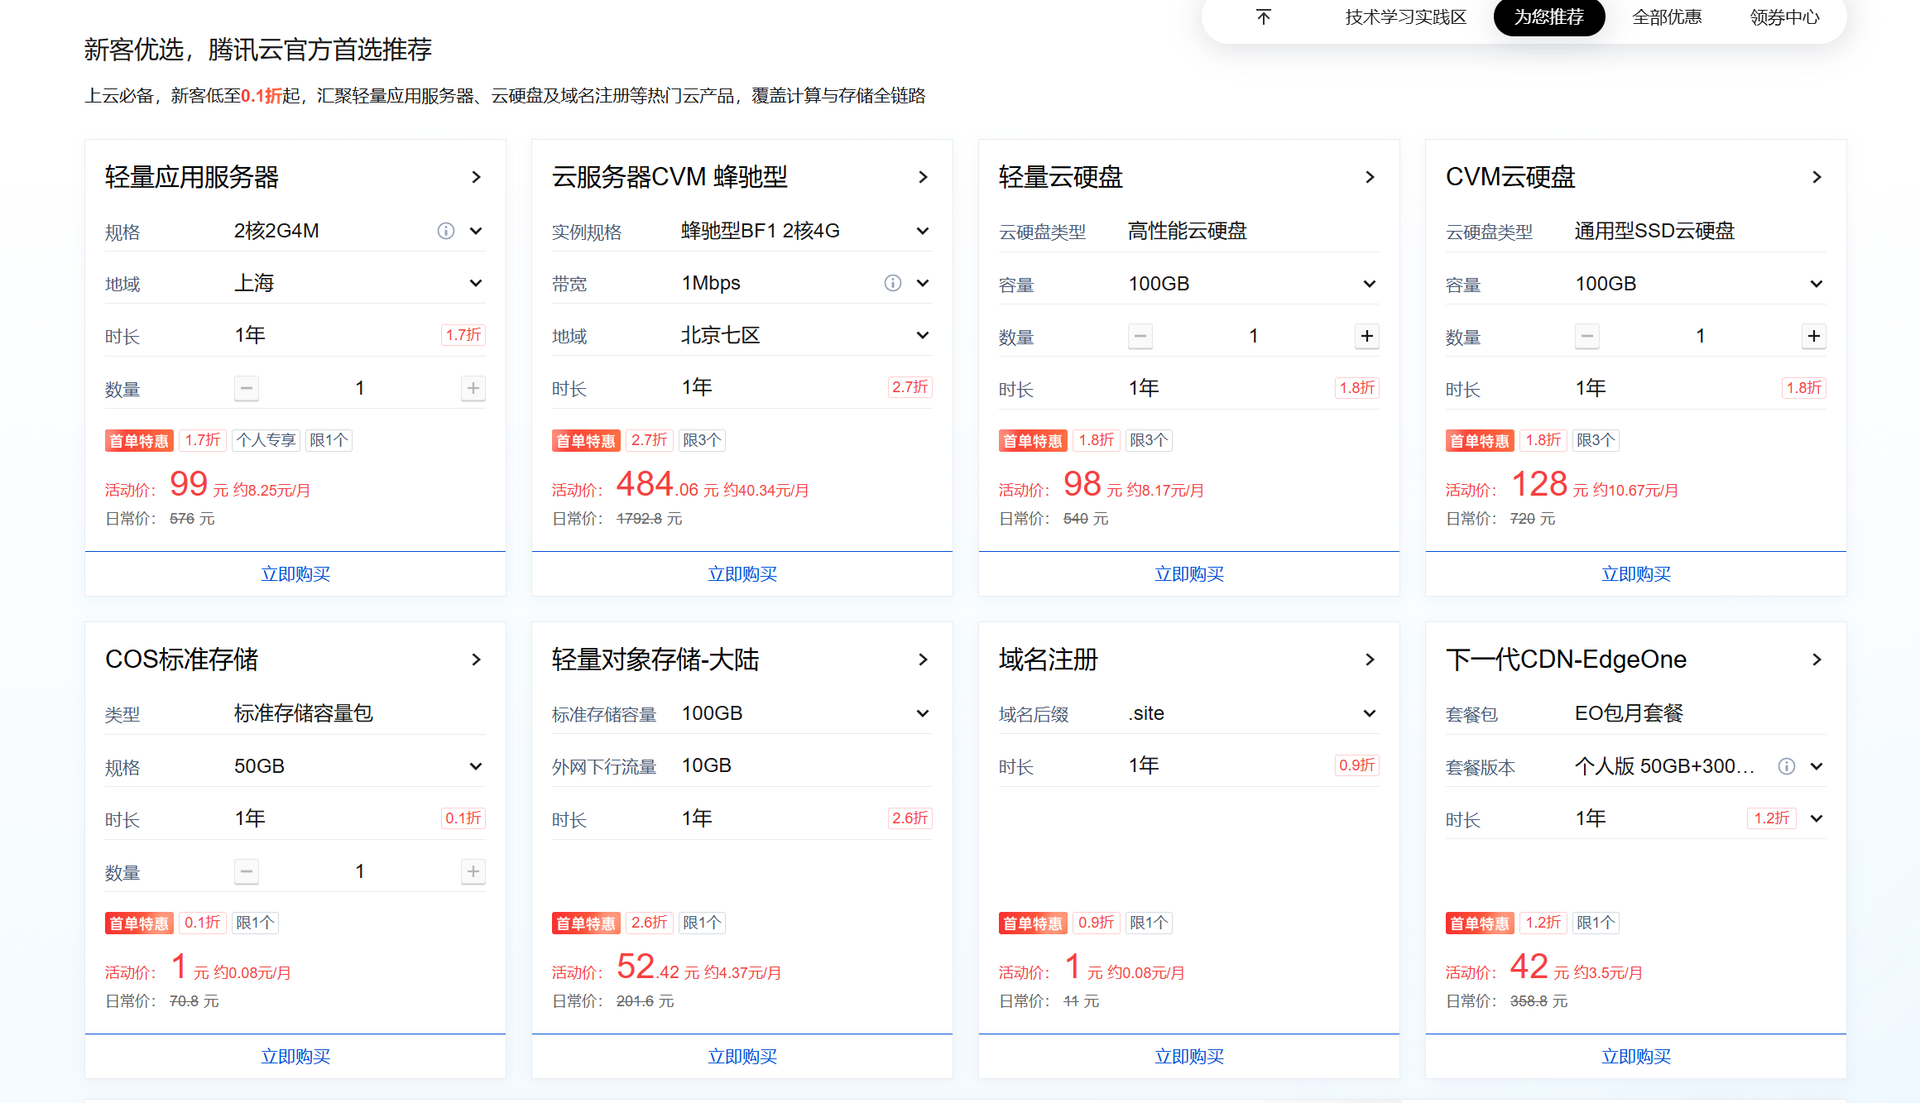Expand CVM云硬盘 容量 100GB dropdown
This screenshot has width=1920, height=1103.
[1817, 284]
